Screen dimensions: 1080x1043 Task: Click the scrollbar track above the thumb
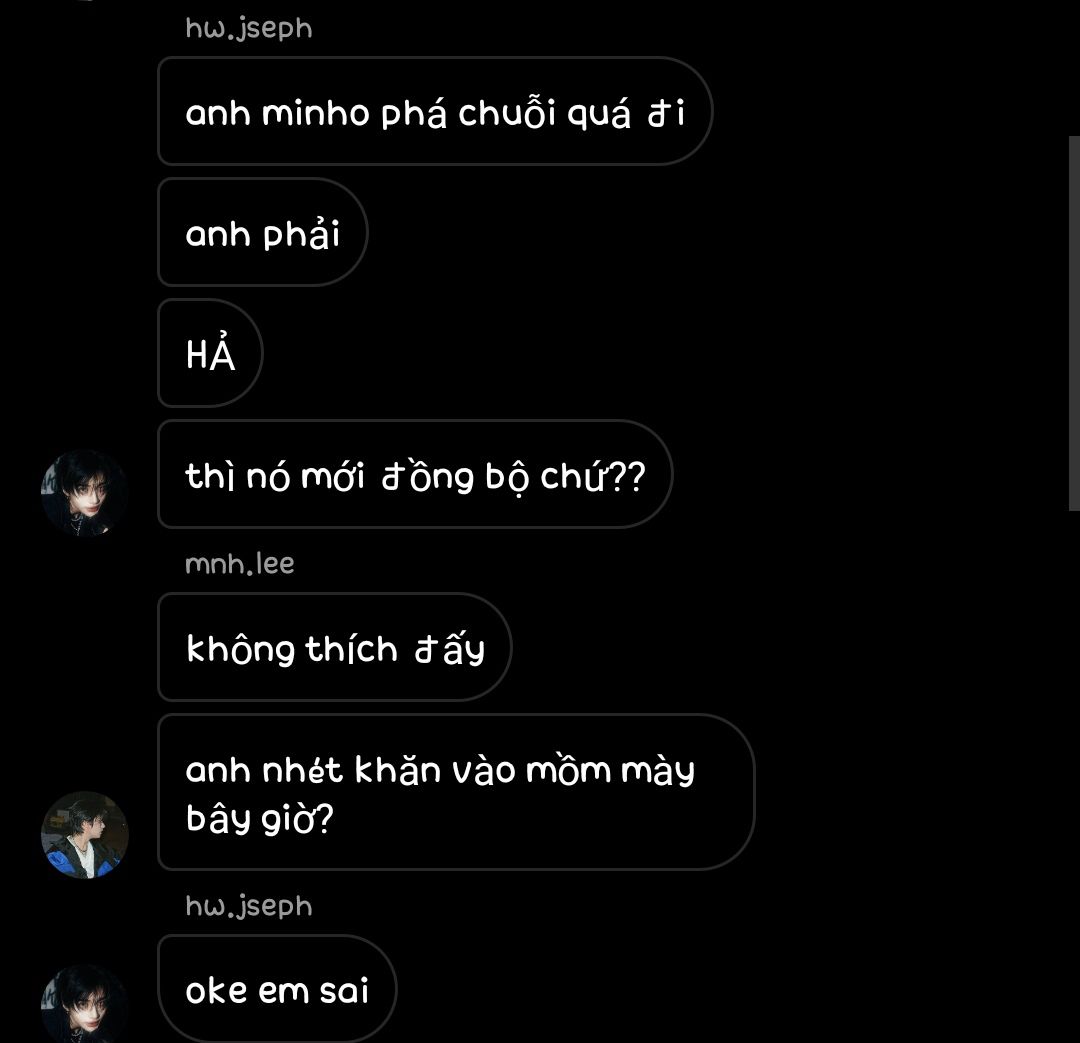click(x=1074, y=68)
